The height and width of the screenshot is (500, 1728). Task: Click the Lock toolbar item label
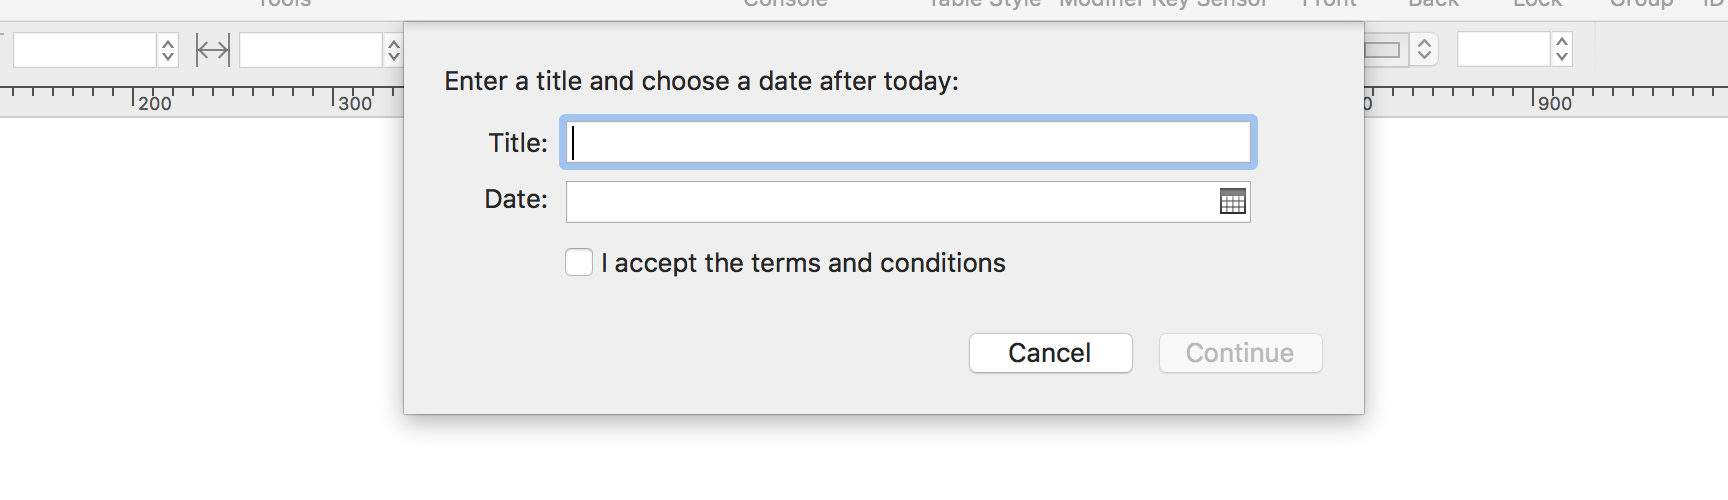(x=1537, y=4)
